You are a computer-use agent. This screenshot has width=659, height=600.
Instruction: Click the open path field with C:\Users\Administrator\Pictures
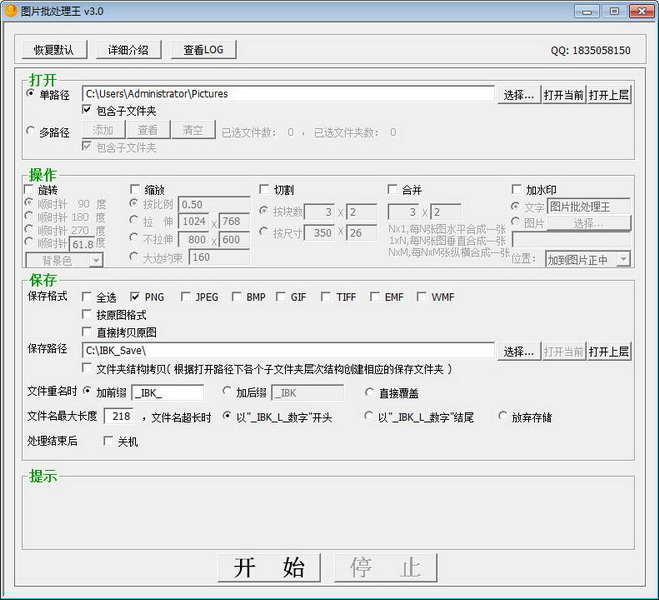click(288, 94)
